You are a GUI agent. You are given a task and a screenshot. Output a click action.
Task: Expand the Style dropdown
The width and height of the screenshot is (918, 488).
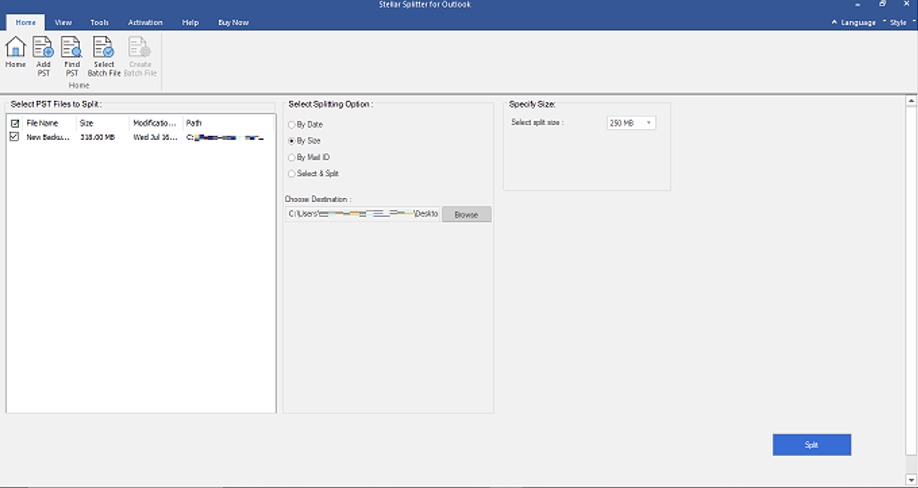pyautogui.click(x=900, y=22)
